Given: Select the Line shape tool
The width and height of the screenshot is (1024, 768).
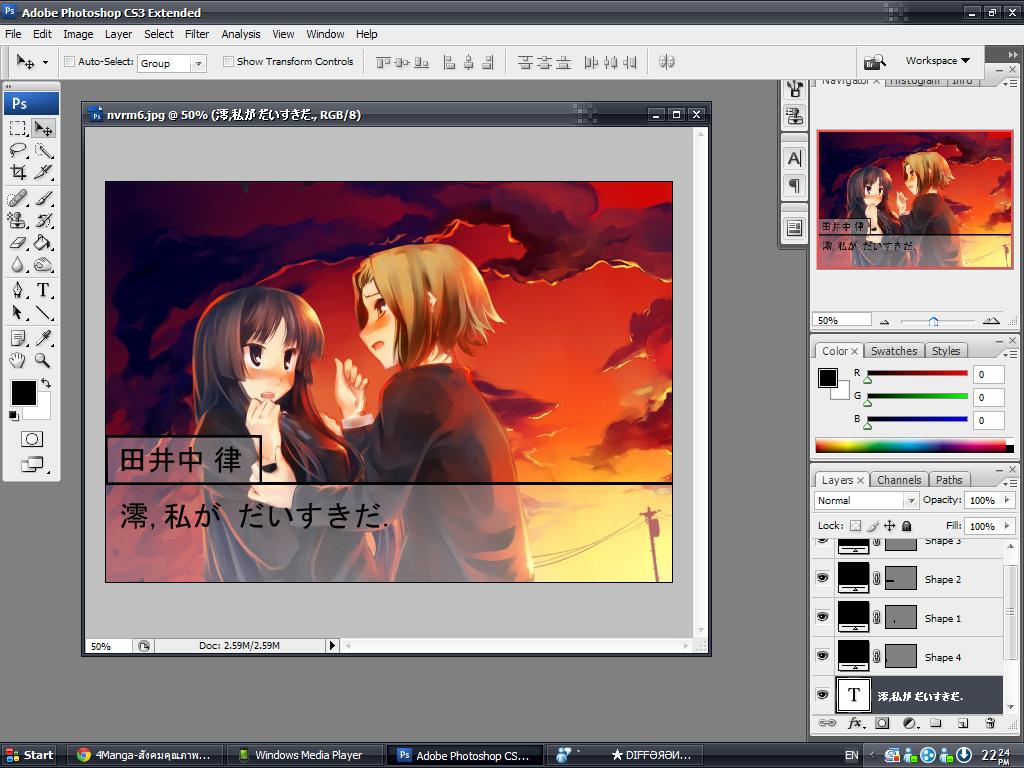Looking at the screenshot, I should pyautogui.click(x=43, y=312).
